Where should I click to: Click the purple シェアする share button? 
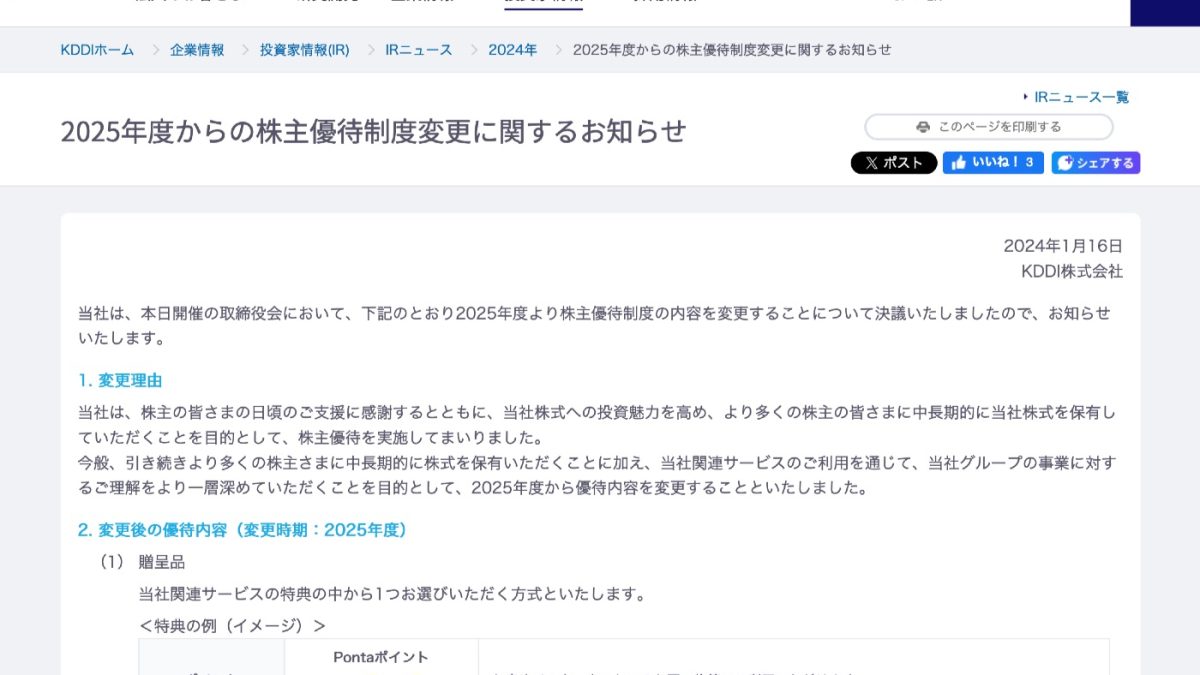pyautogui.click(x=1097, y=162)
